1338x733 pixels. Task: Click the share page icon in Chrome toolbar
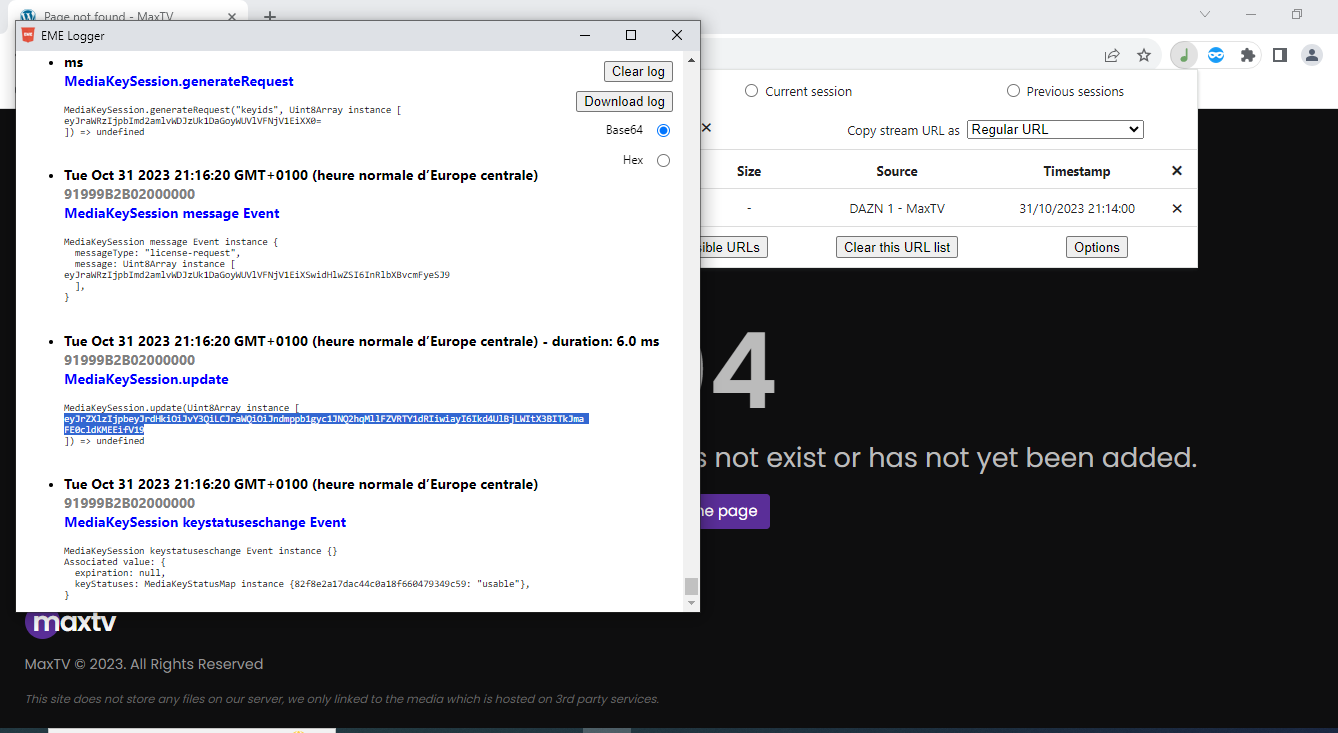[1111, 55]
